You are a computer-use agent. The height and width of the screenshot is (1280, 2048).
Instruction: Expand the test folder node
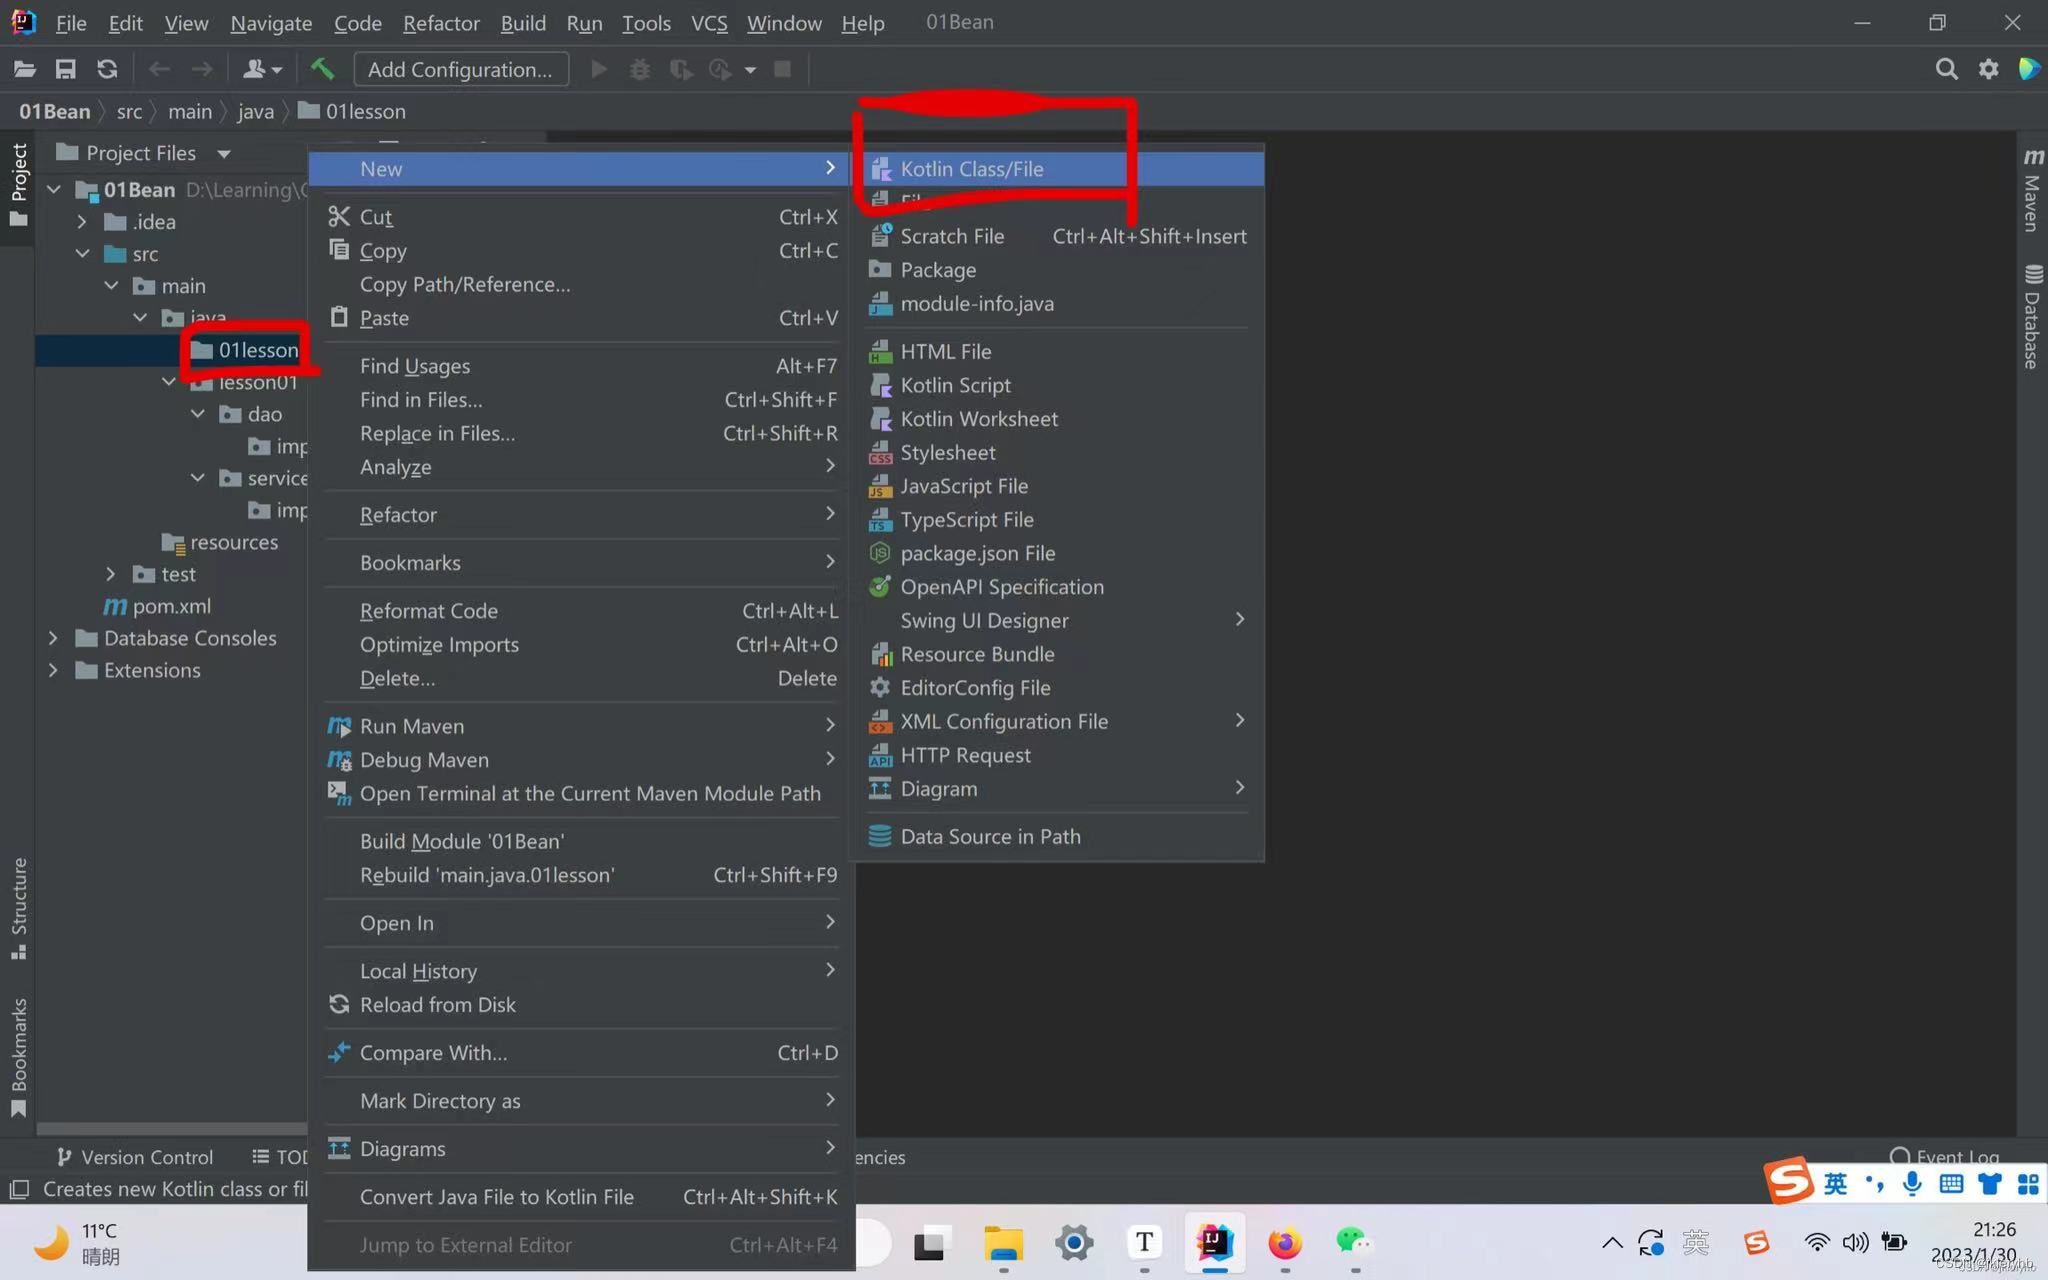coord(111,574)
